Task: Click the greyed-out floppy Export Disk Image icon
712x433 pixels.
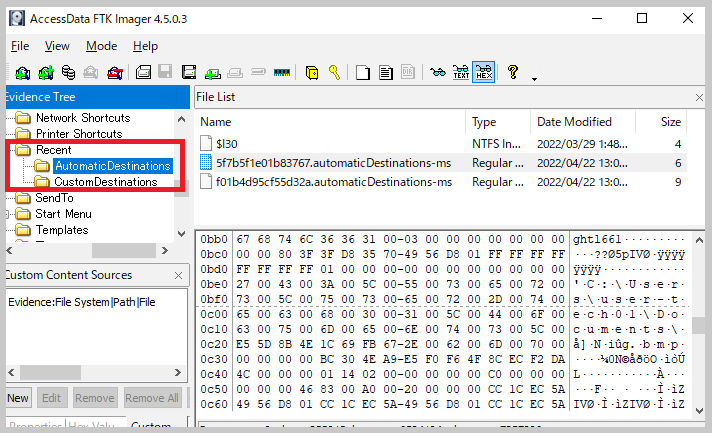Action: point(165,72)
